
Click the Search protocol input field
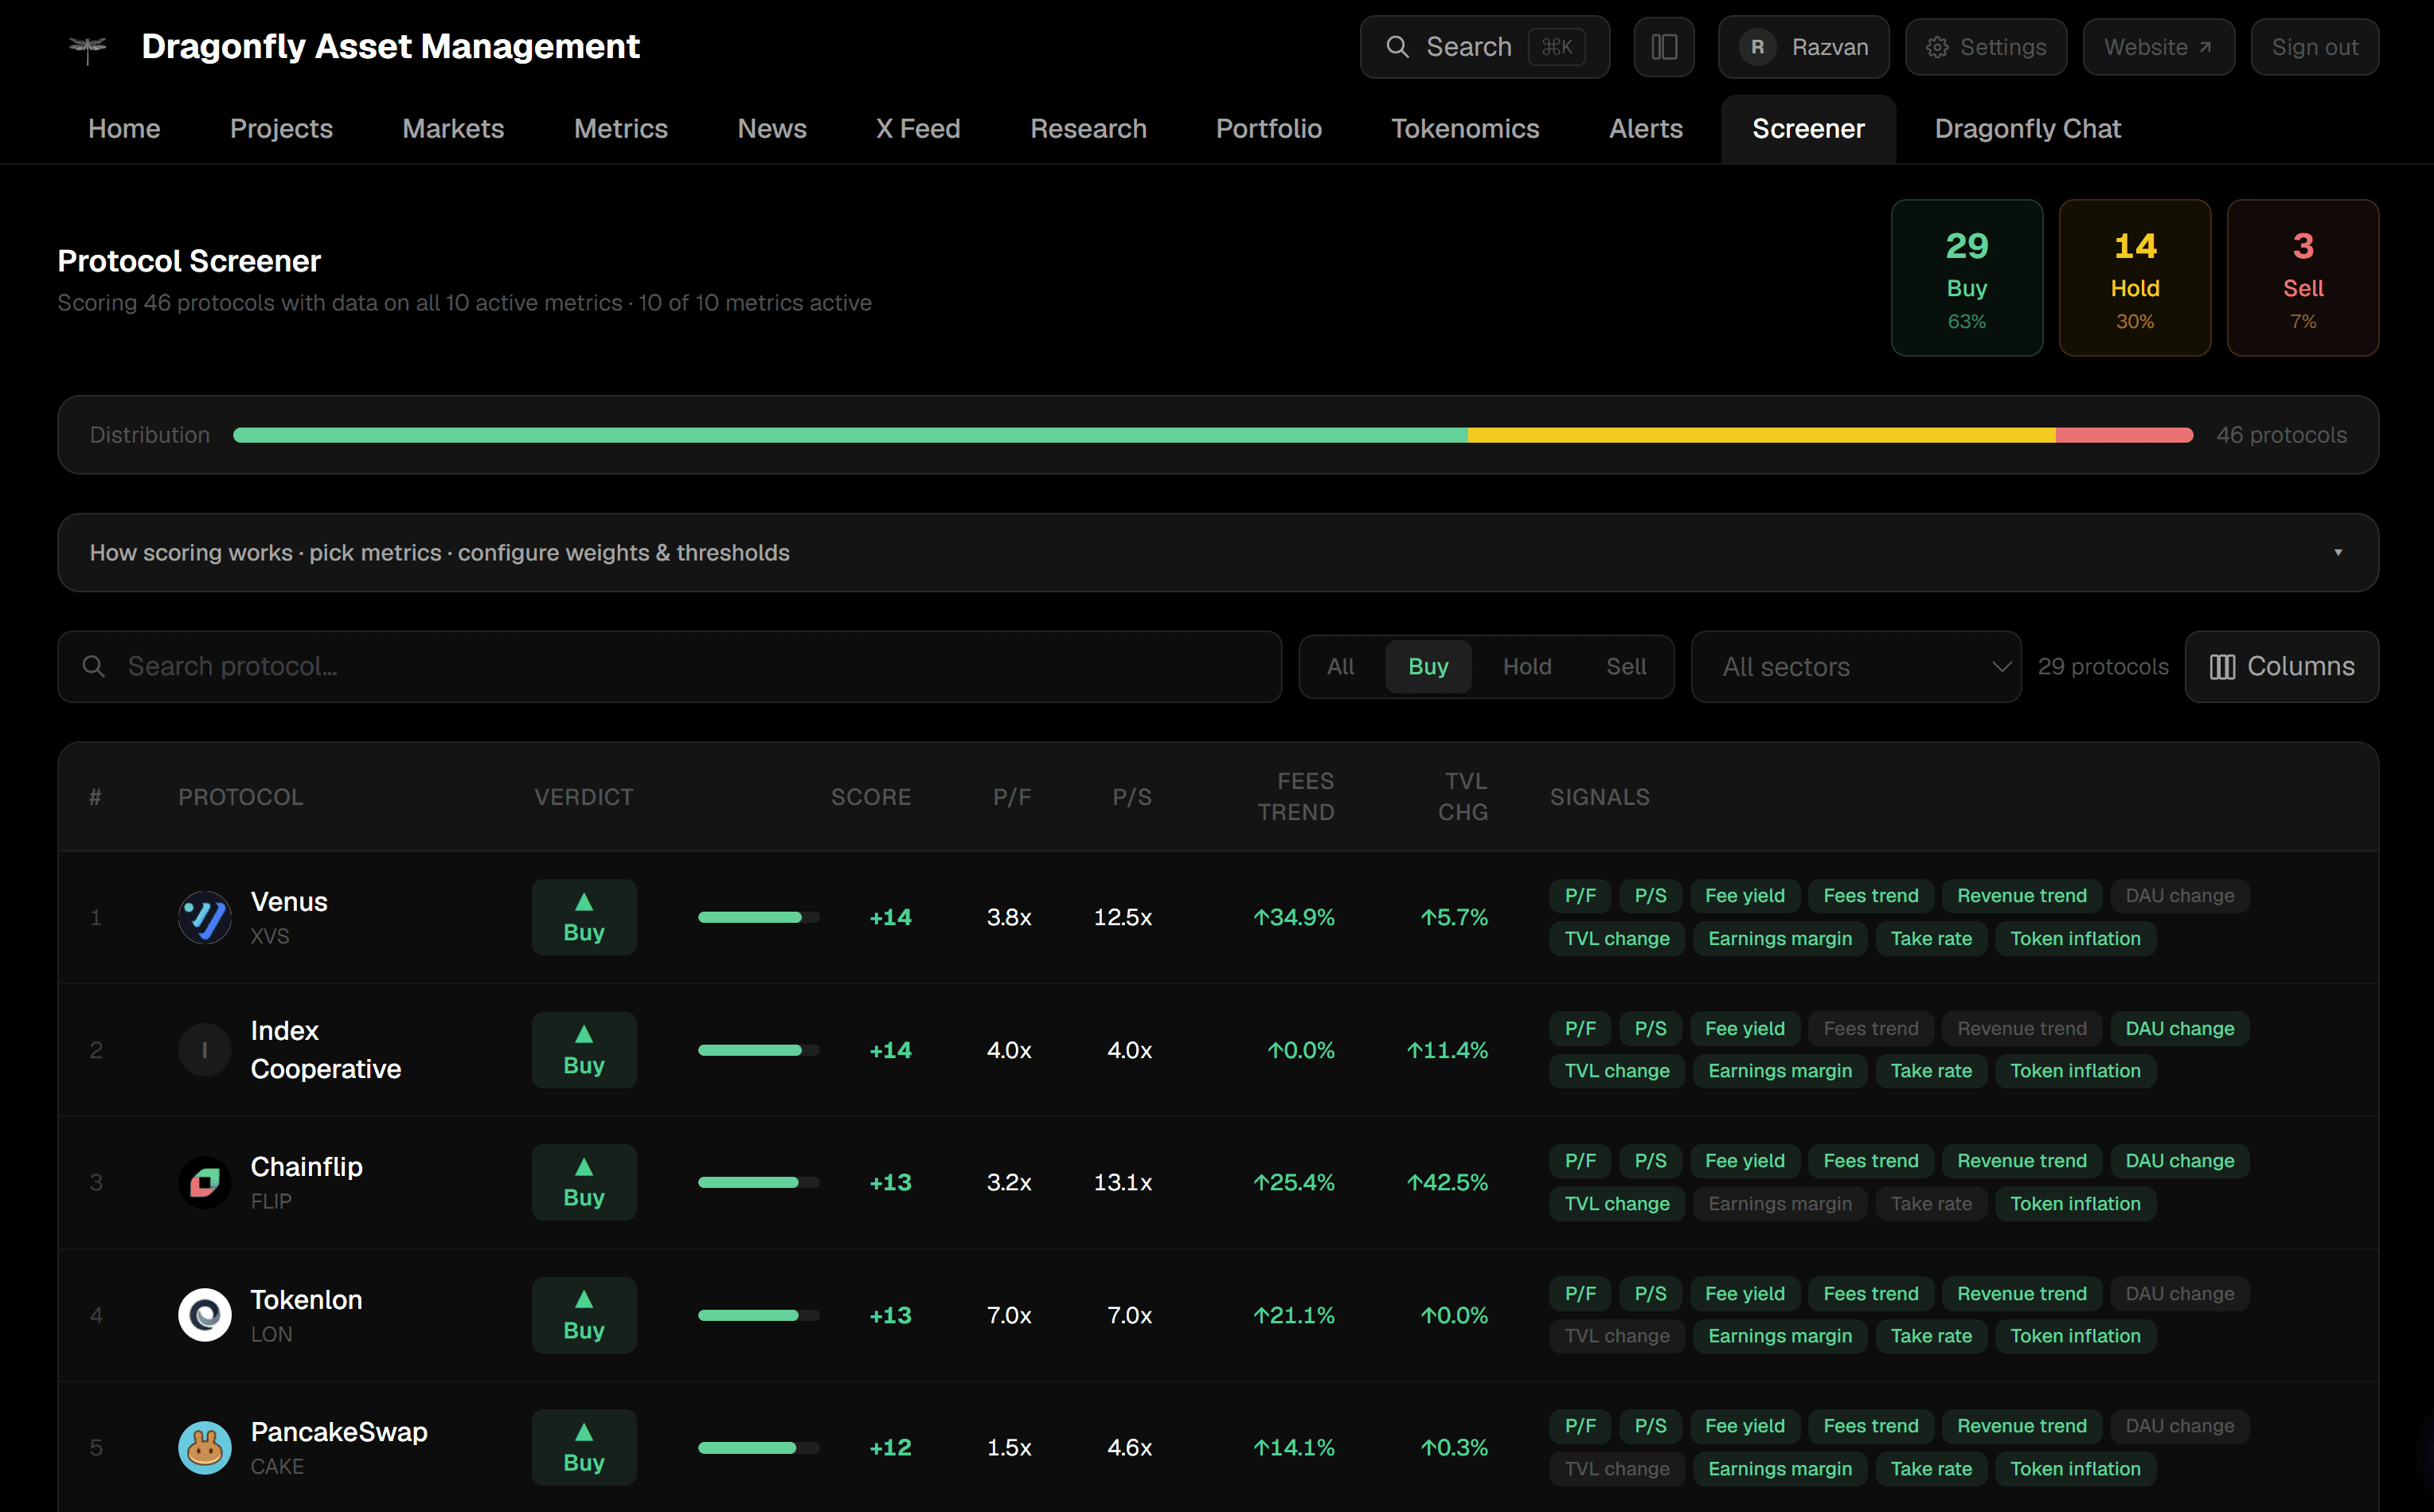(x=669, y=666)
